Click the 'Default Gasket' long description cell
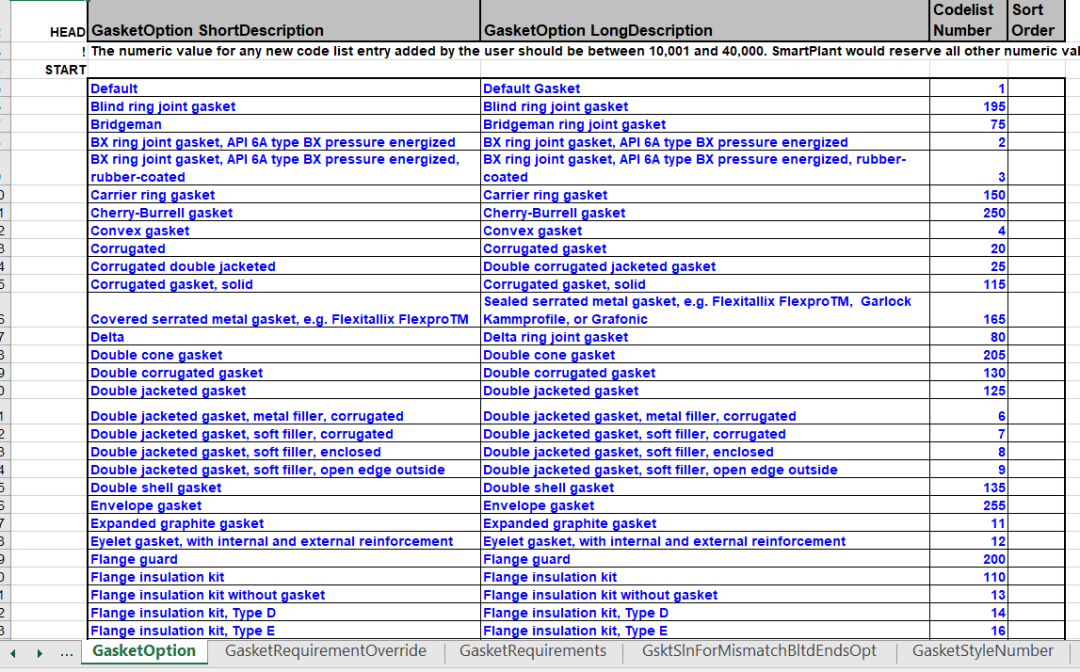Screen dimensions: 1080x672 pyautogui.click(x=705, y=88)
